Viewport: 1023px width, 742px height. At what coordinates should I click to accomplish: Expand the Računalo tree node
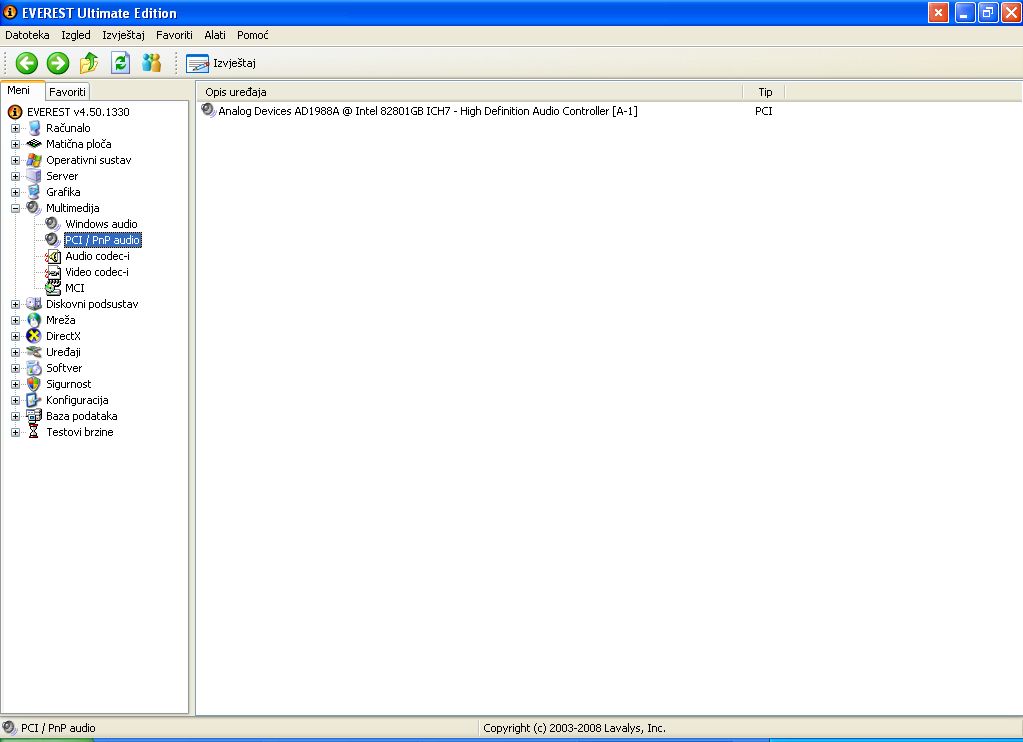16,129
